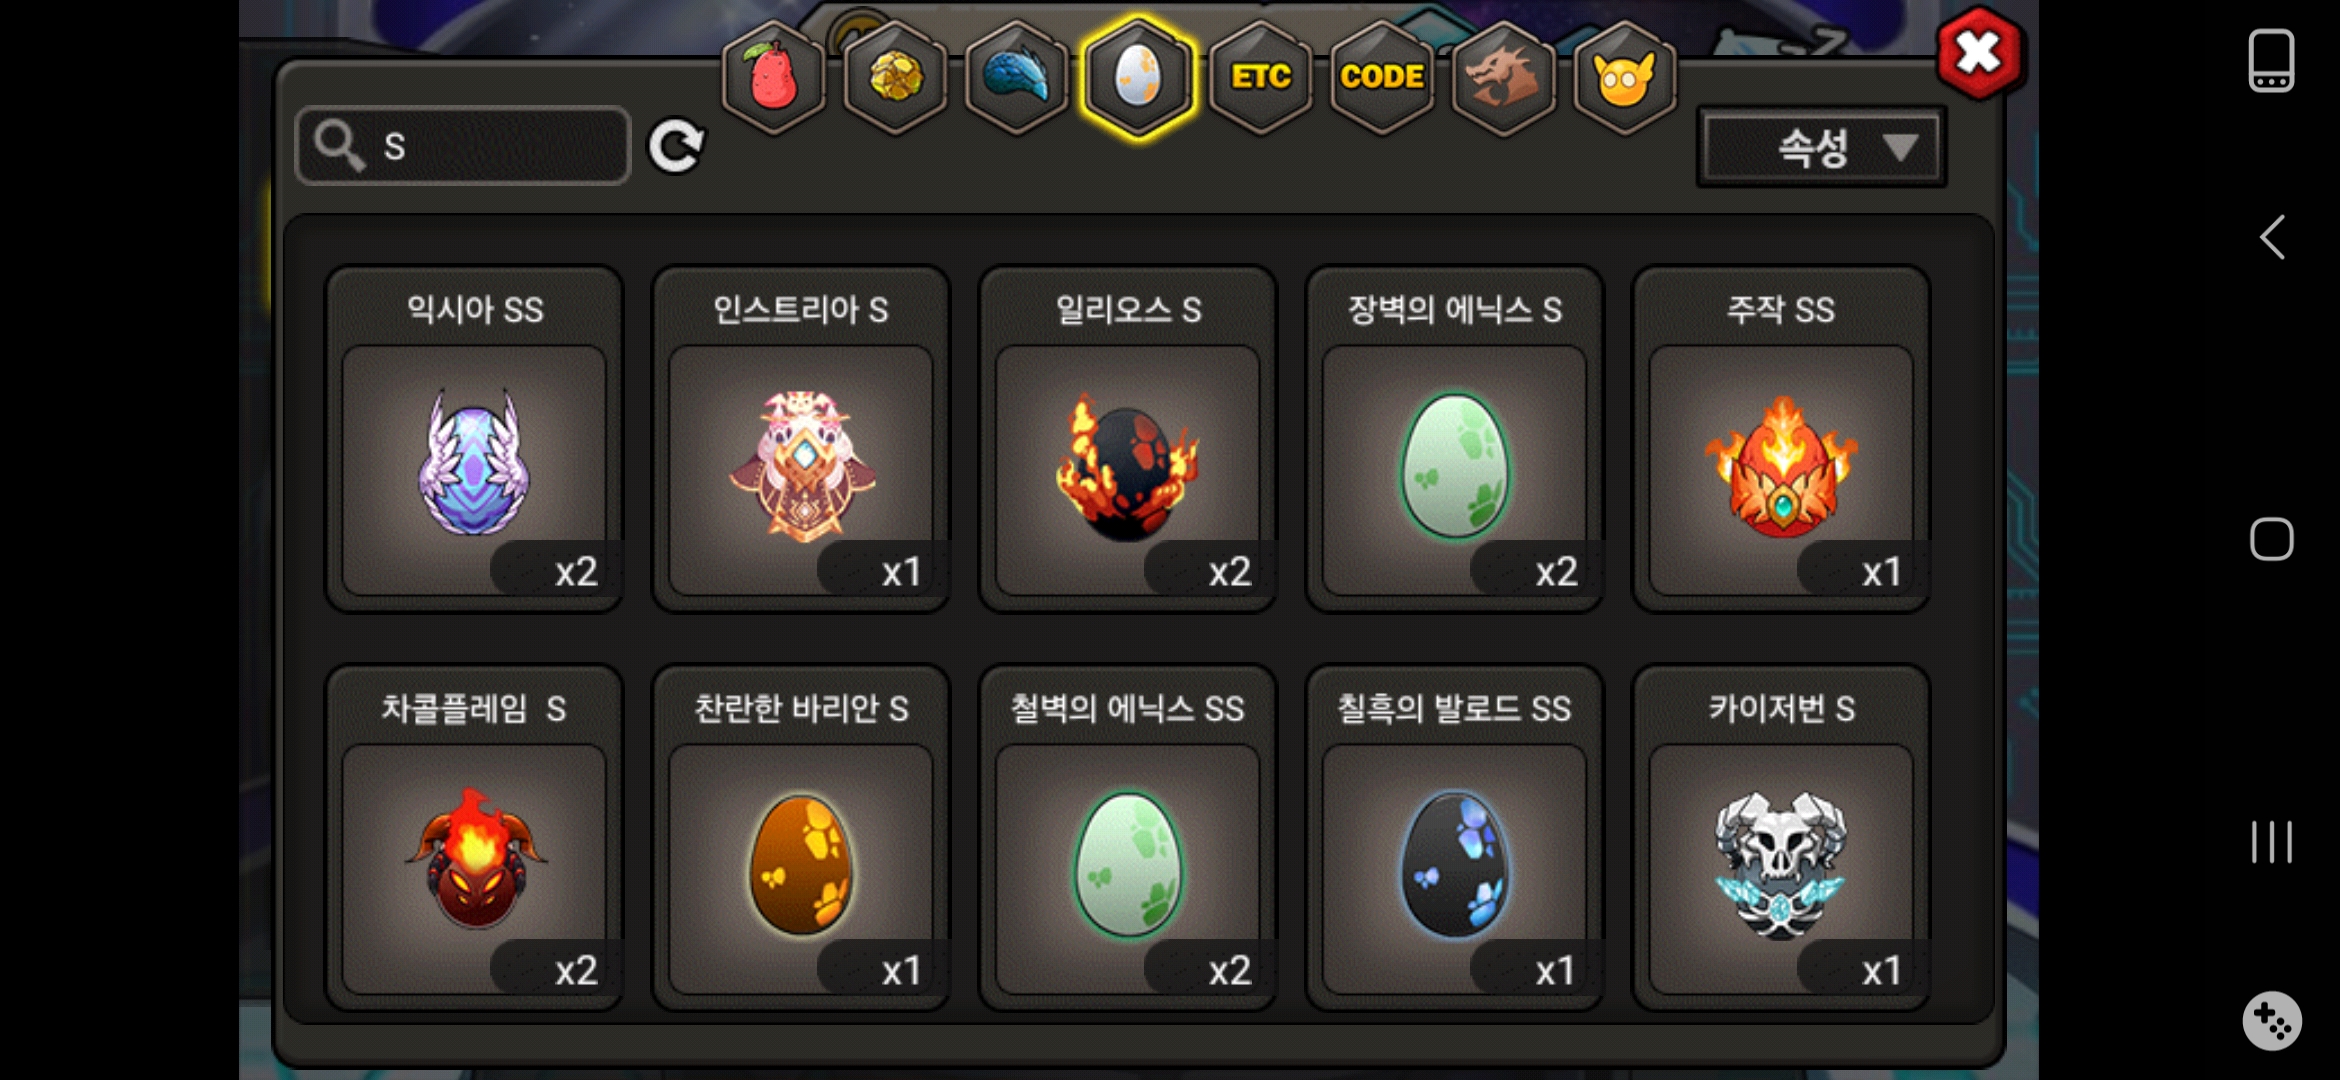Select the 주작 SS flame egg
2340x1080 pixels.
(x=1781, y=439)
